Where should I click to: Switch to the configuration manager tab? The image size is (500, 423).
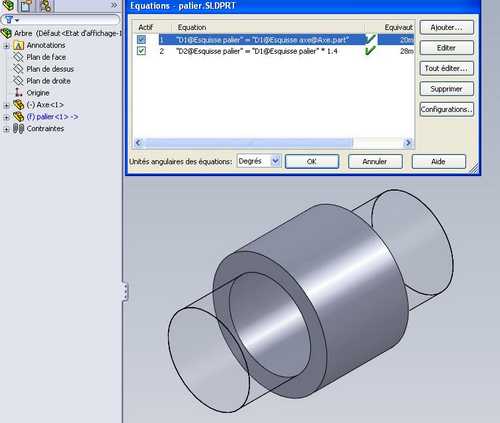(45, 6)
